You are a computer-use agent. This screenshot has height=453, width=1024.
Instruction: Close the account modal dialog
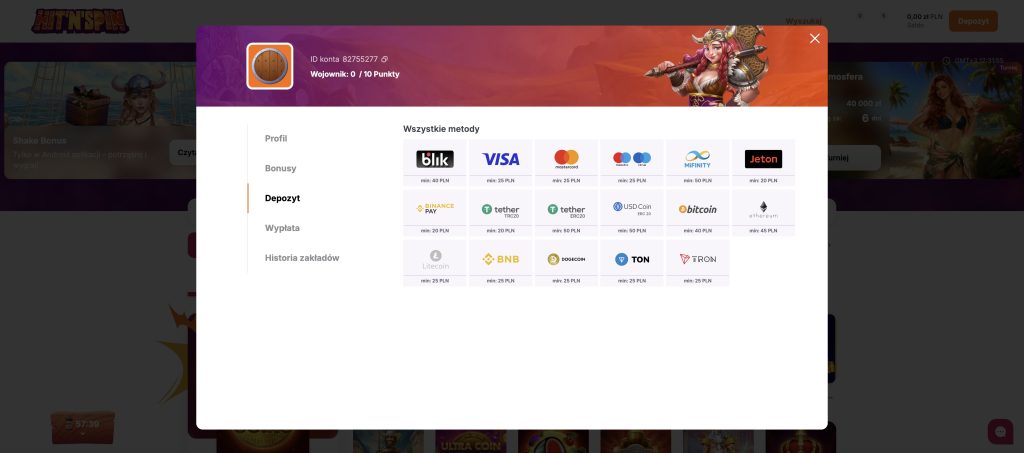pyautogui.click(x=814, y=39)
